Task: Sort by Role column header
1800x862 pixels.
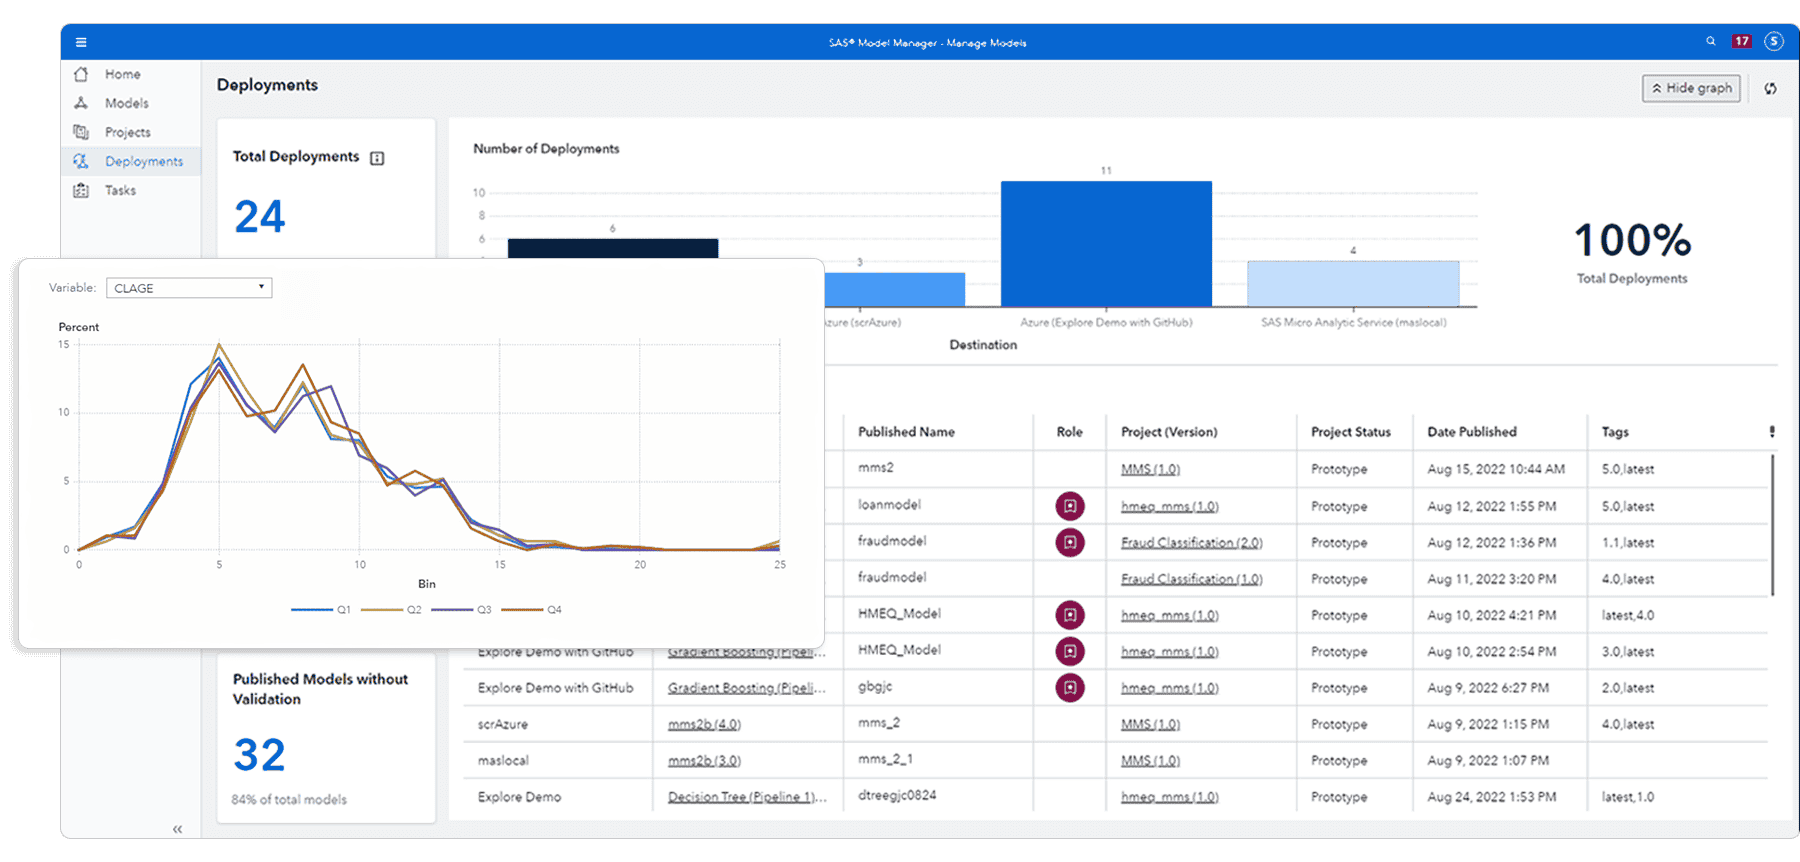Action: click(1069, 432)
